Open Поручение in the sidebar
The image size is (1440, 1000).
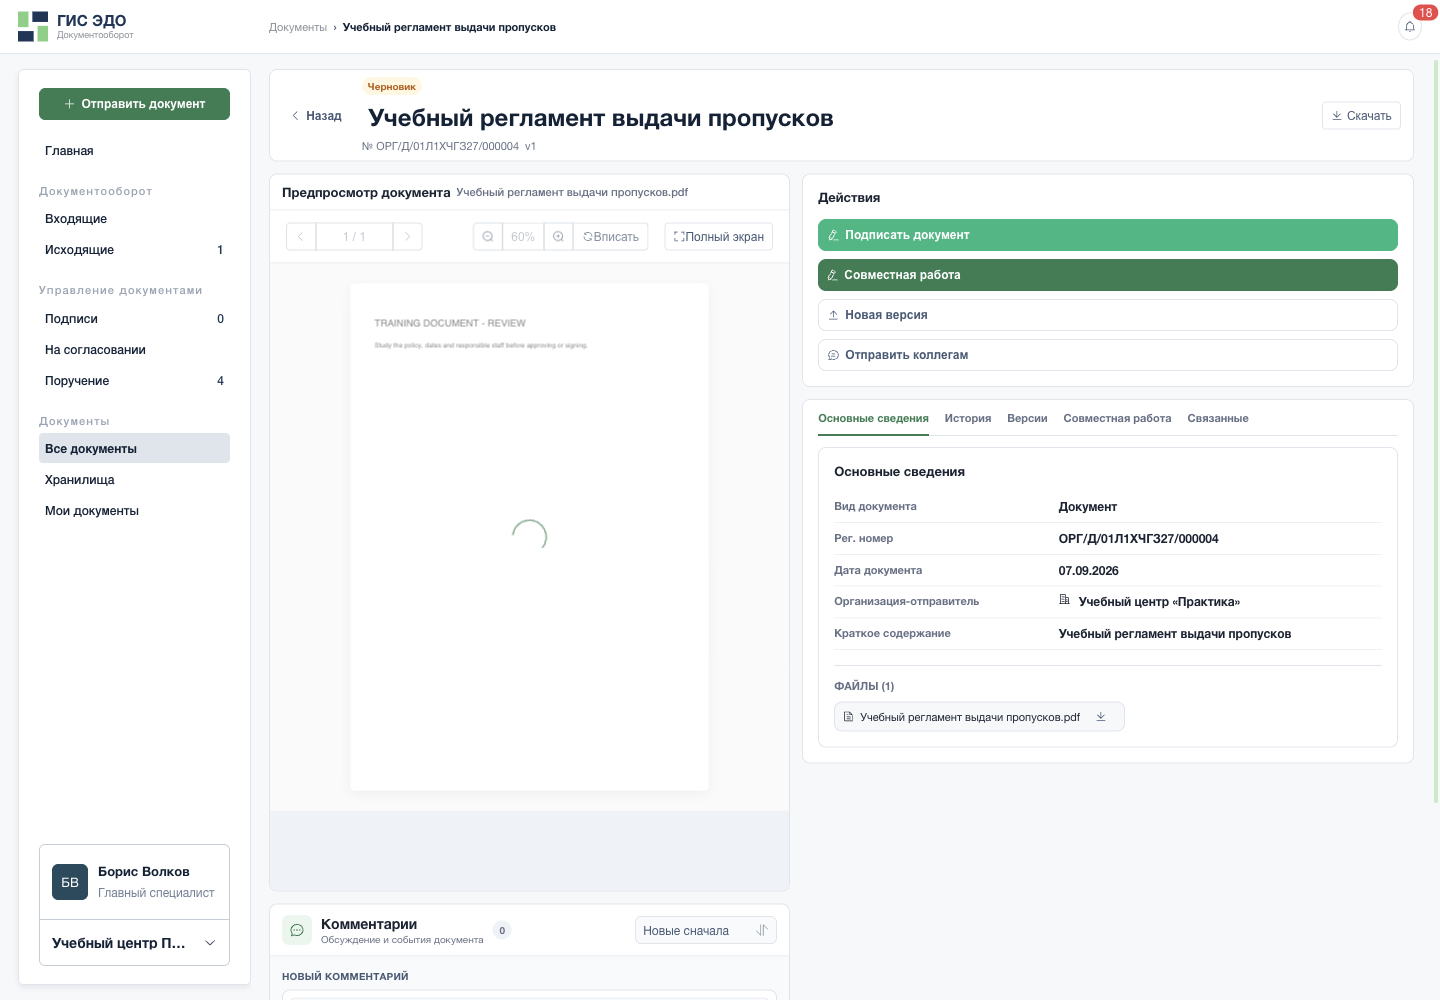134,381
